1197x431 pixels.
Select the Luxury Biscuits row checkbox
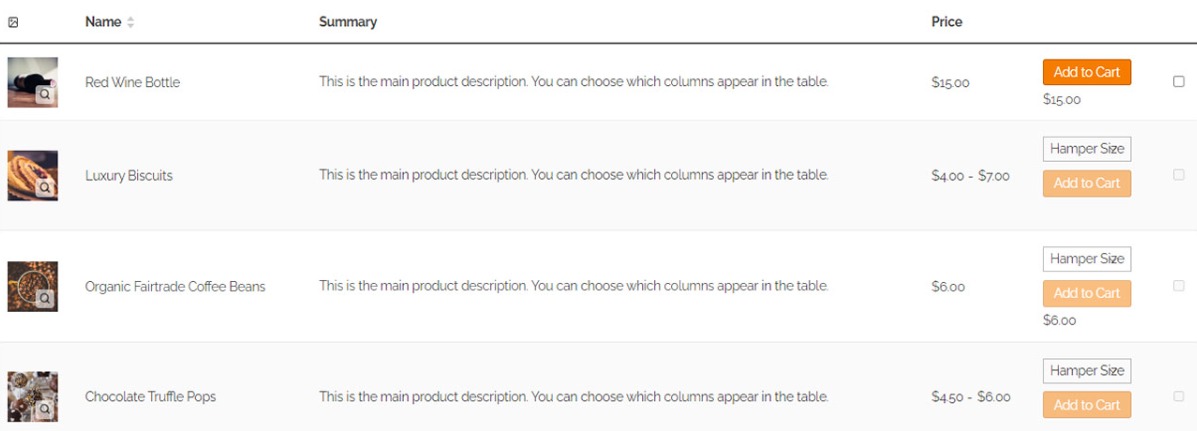(x=1178, y=175)
